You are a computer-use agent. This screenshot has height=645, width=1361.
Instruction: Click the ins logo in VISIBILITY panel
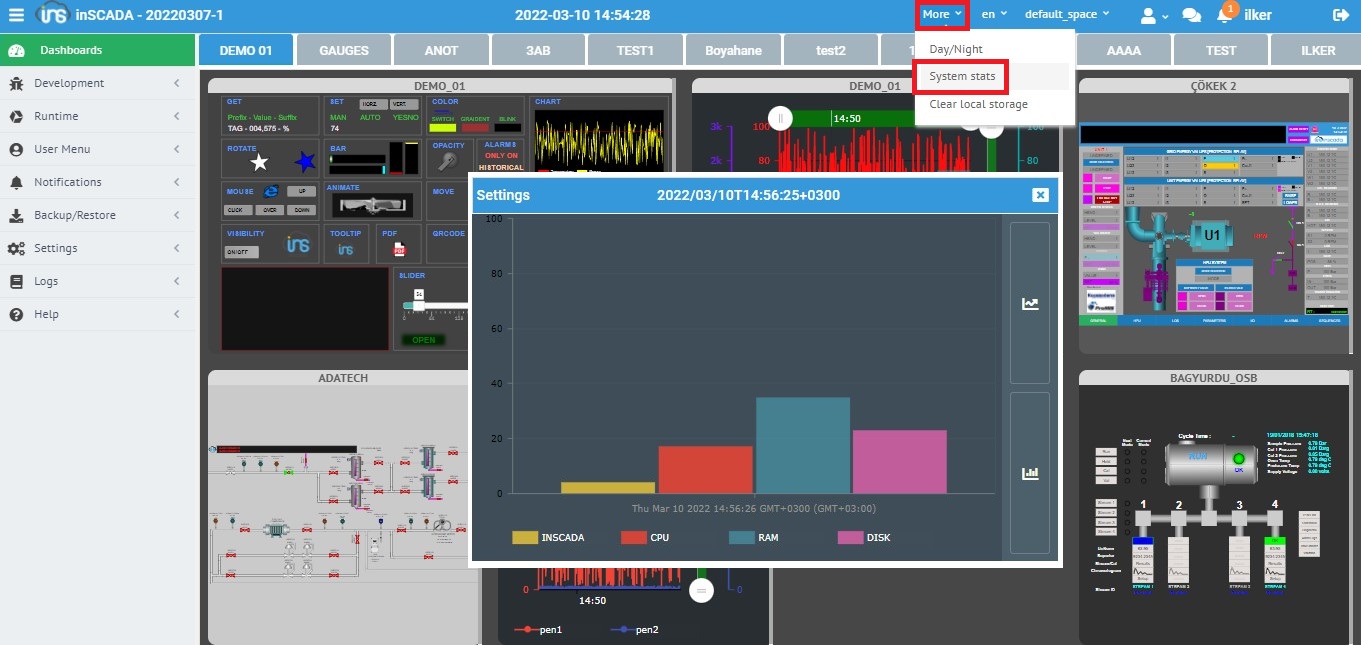[x=298, y=245]
